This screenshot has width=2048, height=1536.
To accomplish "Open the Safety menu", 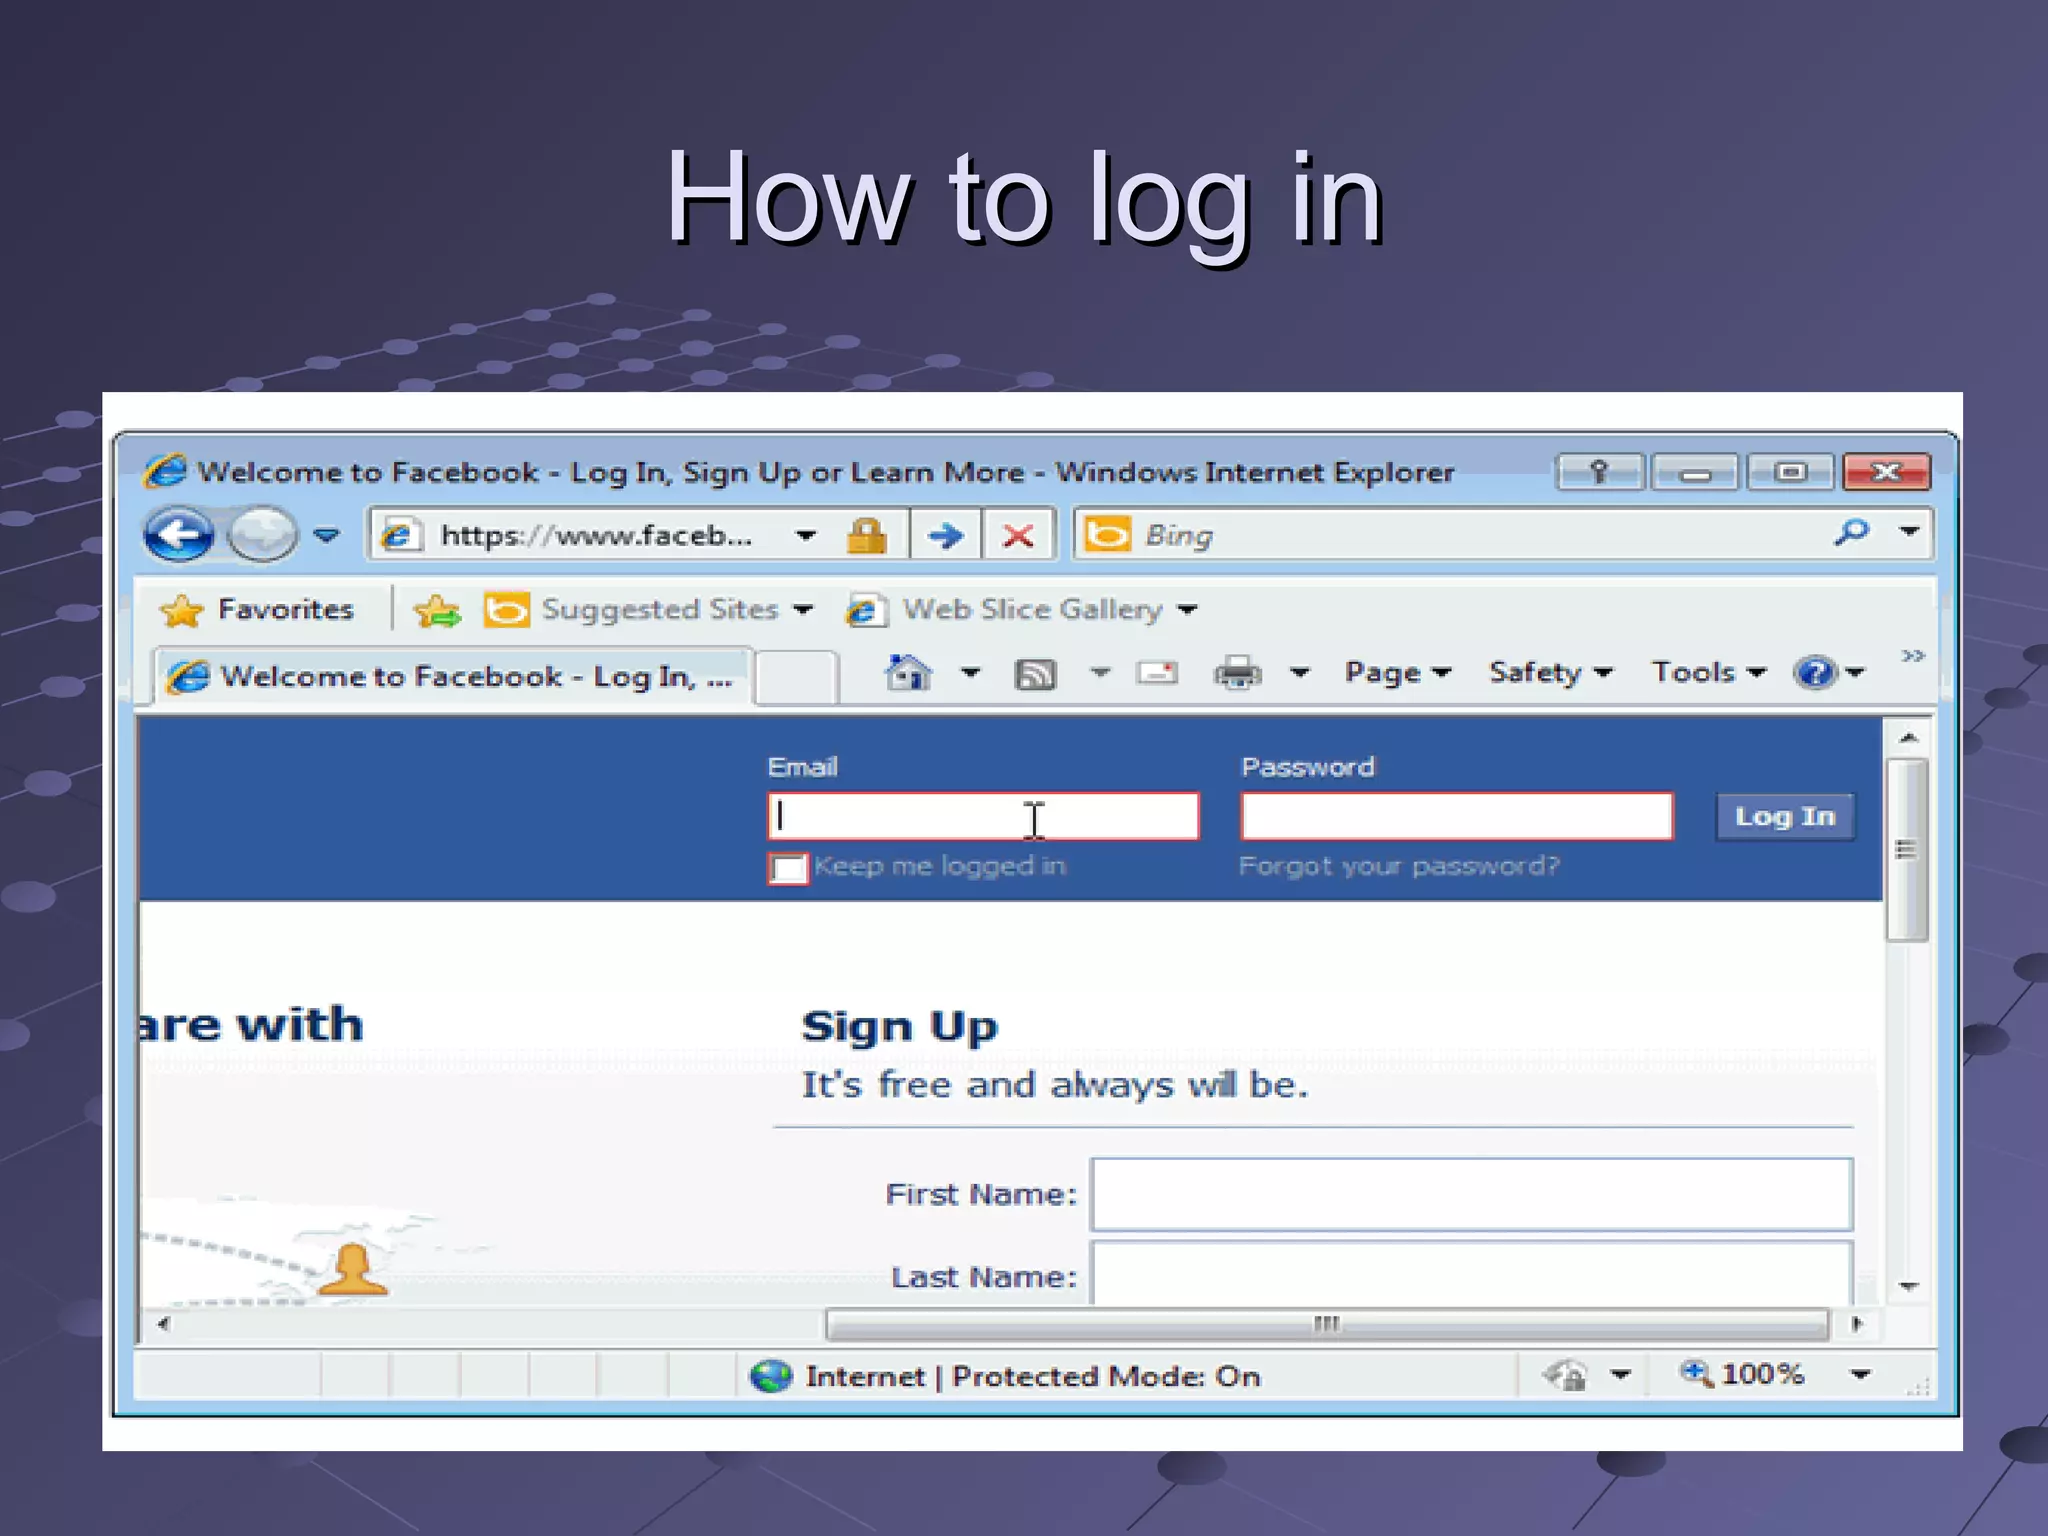I will click(1550, 673).
